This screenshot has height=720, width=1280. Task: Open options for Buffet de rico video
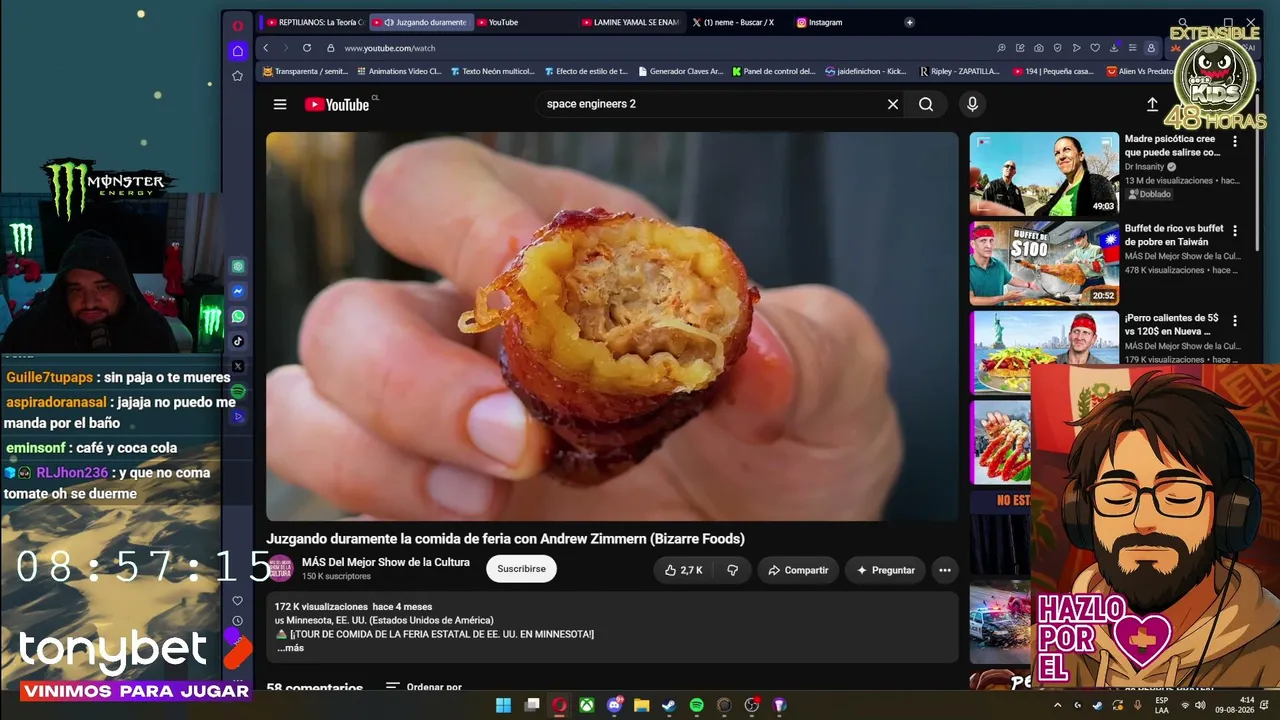pos(1235,230)
